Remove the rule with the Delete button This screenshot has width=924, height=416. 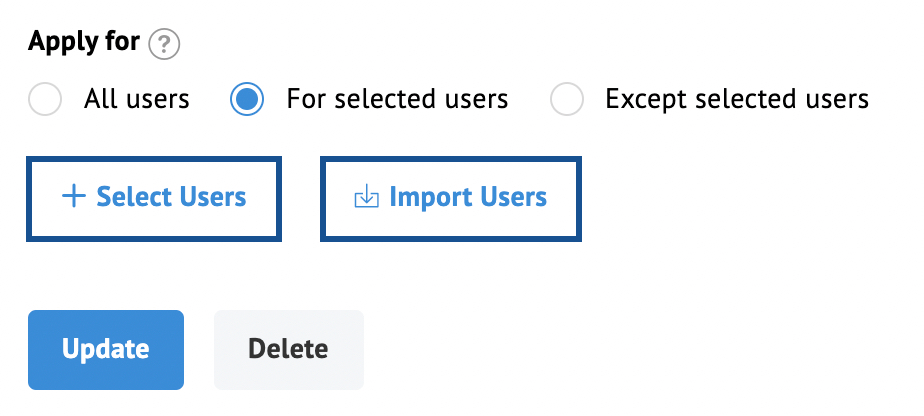click(289, 350)
